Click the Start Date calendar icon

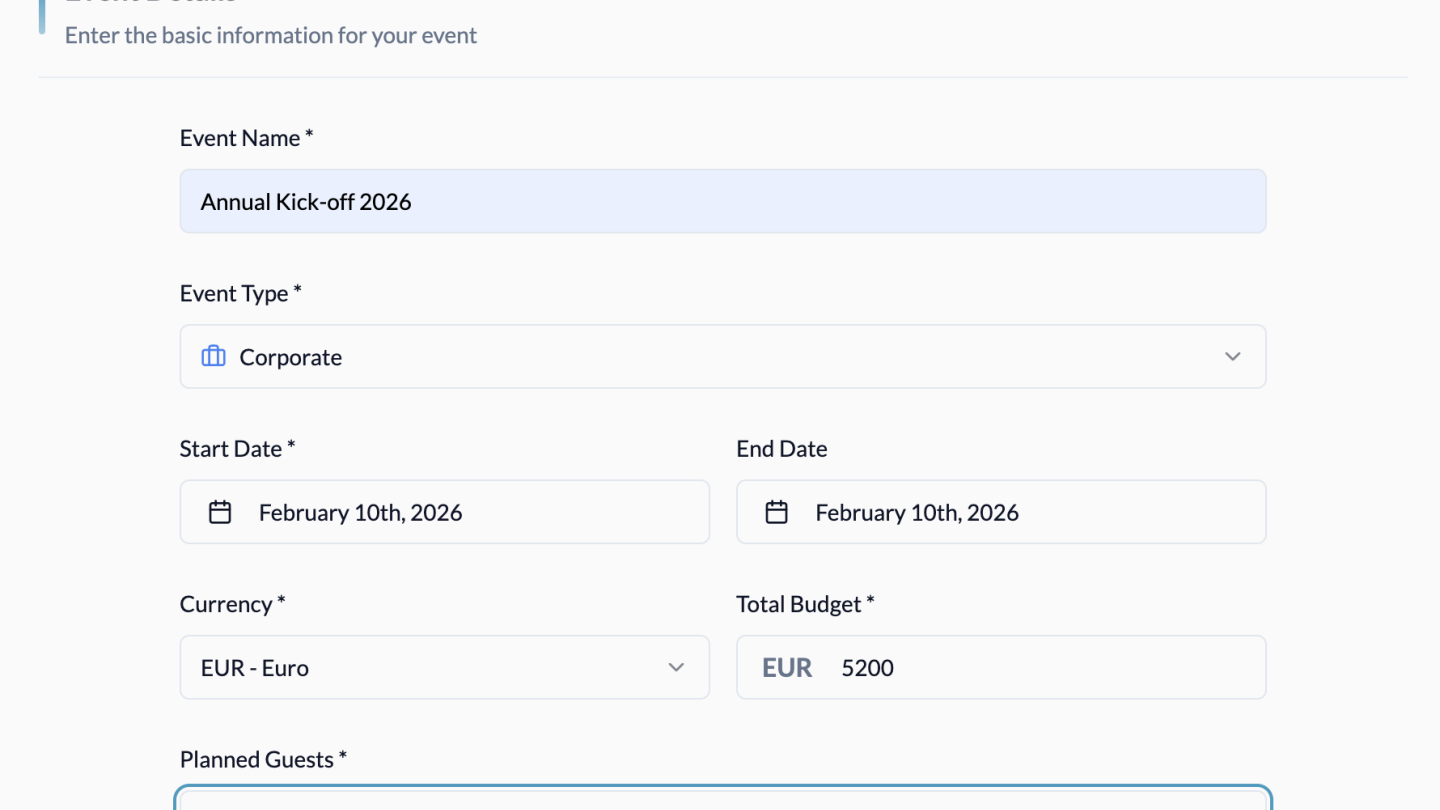(x=220, y=512)
